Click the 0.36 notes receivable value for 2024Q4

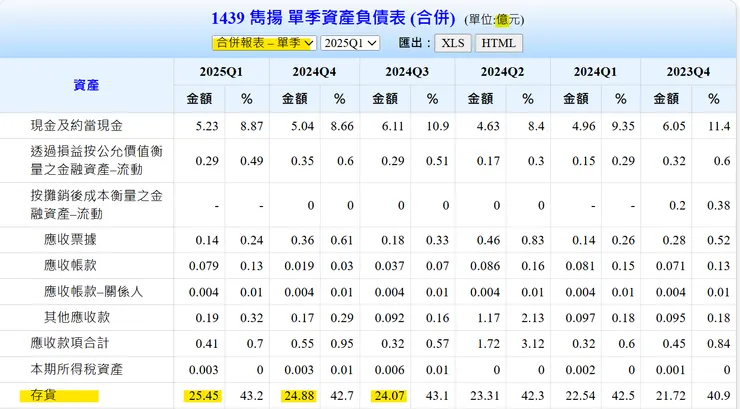tap(302, 240)
